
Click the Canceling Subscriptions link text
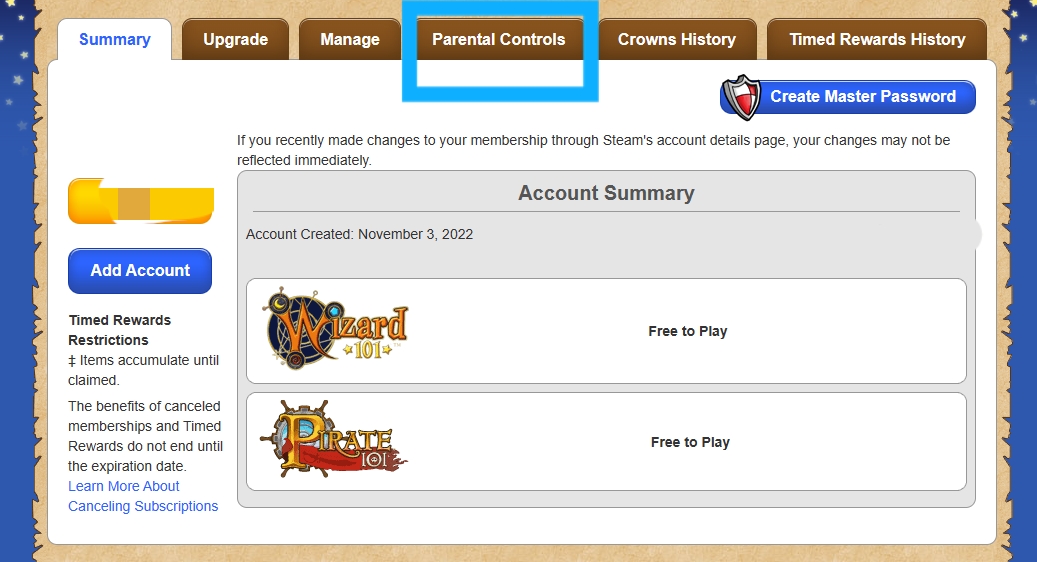point(143,506)
